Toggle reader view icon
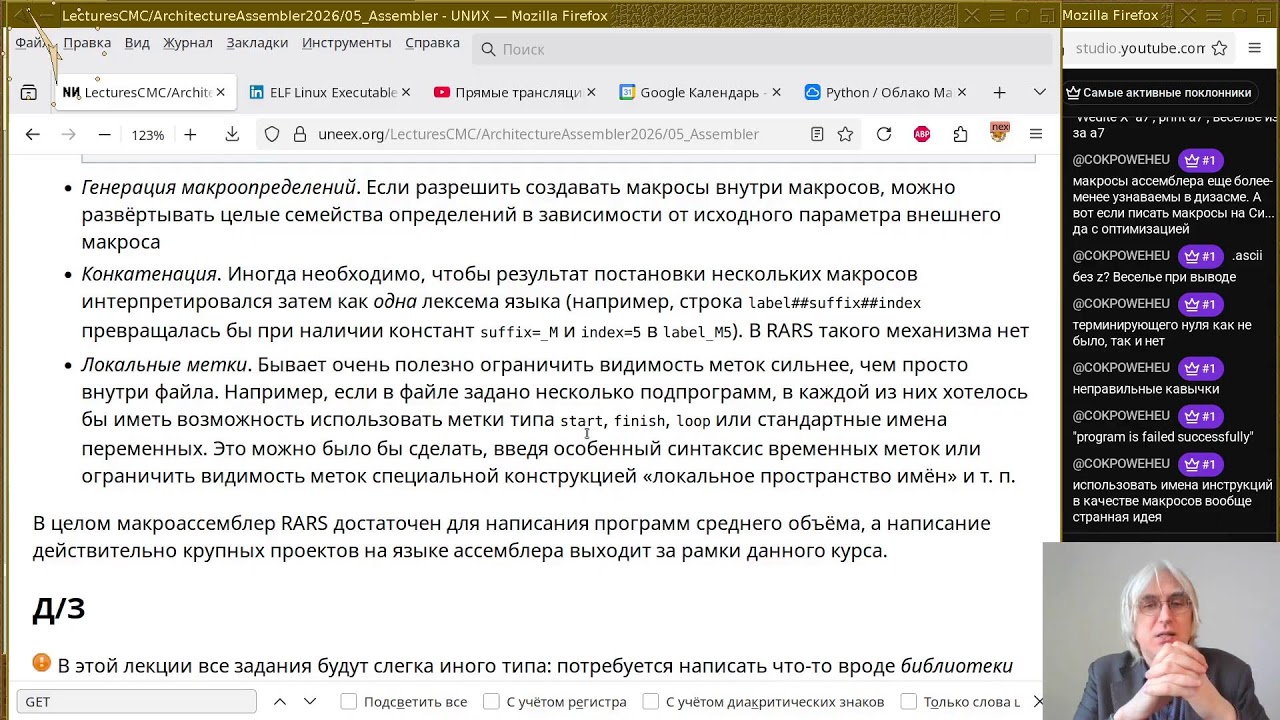 click(x=817, y=134)
